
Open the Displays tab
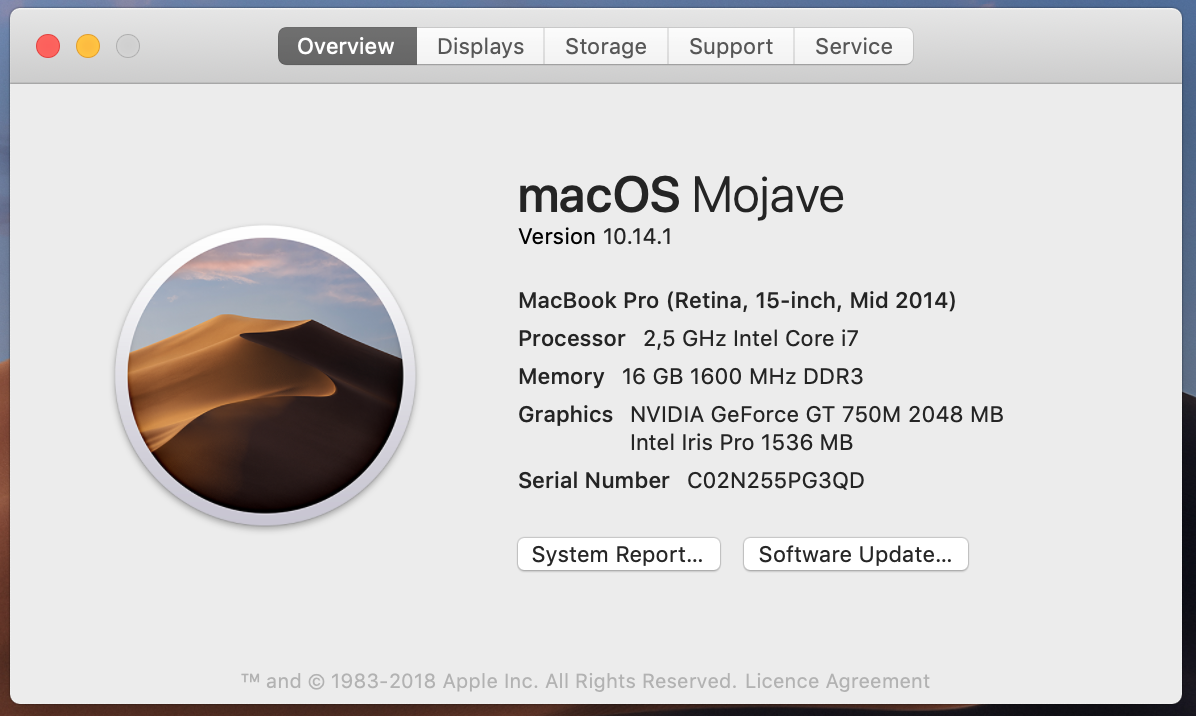(x=481, y=47)
